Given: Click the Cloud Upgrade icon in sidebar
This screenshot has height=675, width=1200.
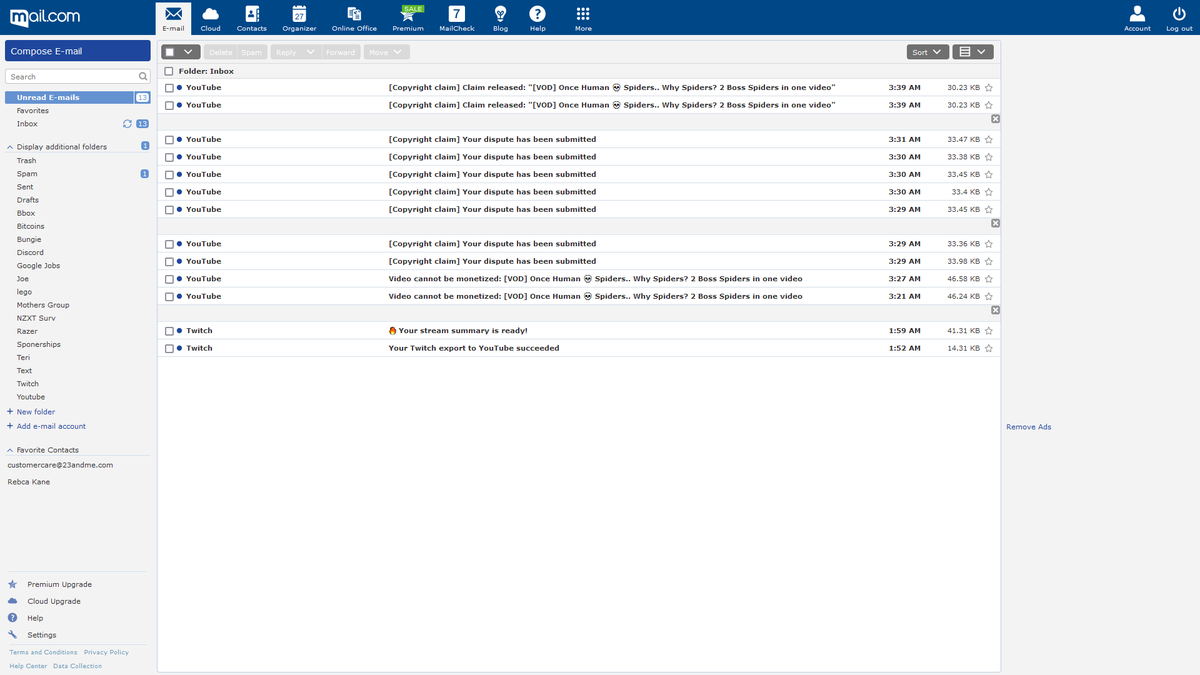Looking at the screenshot, I should [12, 601].
